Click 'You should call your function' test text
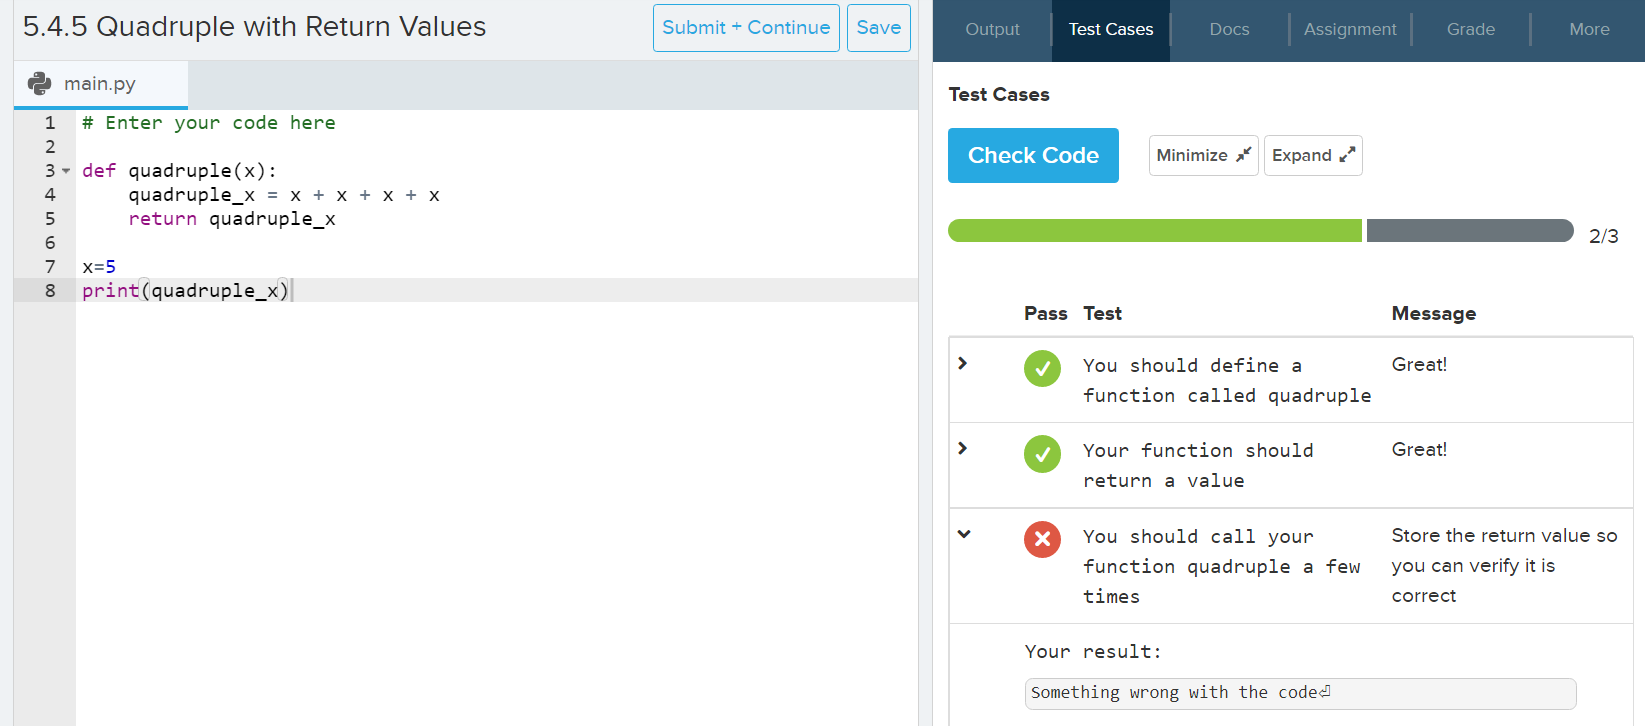1645x726 pixels. [x=1221, y=566]
